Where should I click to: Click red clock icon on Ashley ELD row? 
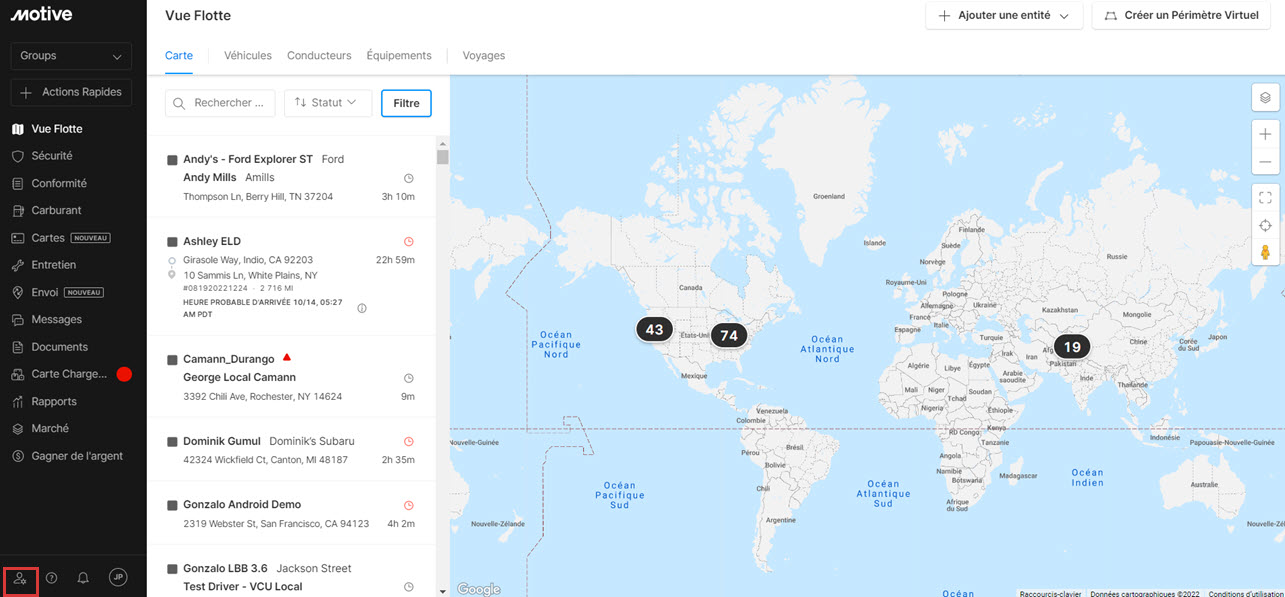pyautogui.click(x=408, y=241)
